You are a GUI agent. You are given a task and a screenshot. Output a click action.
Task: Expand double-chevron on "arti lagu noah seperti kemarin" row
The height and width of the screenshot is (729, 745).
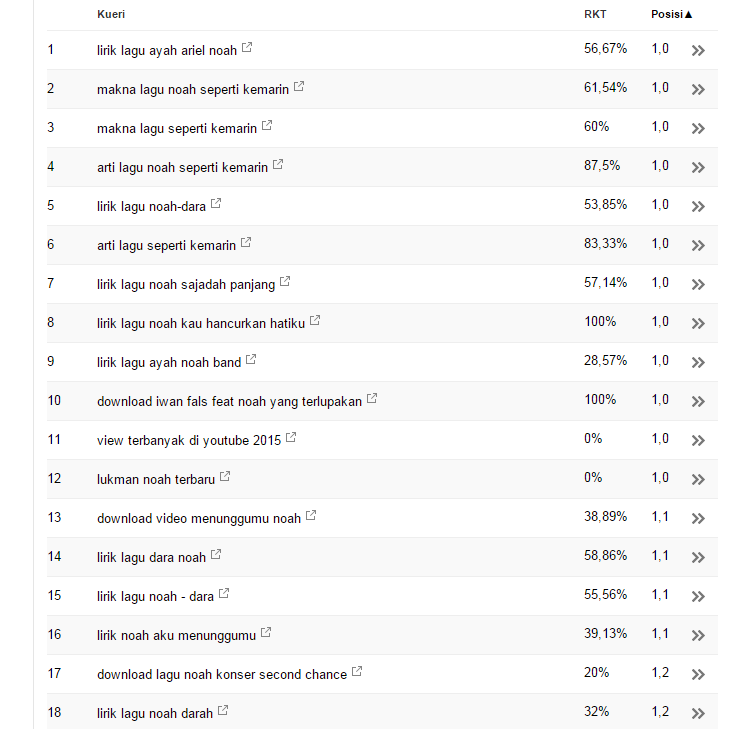tap(698, 167)
